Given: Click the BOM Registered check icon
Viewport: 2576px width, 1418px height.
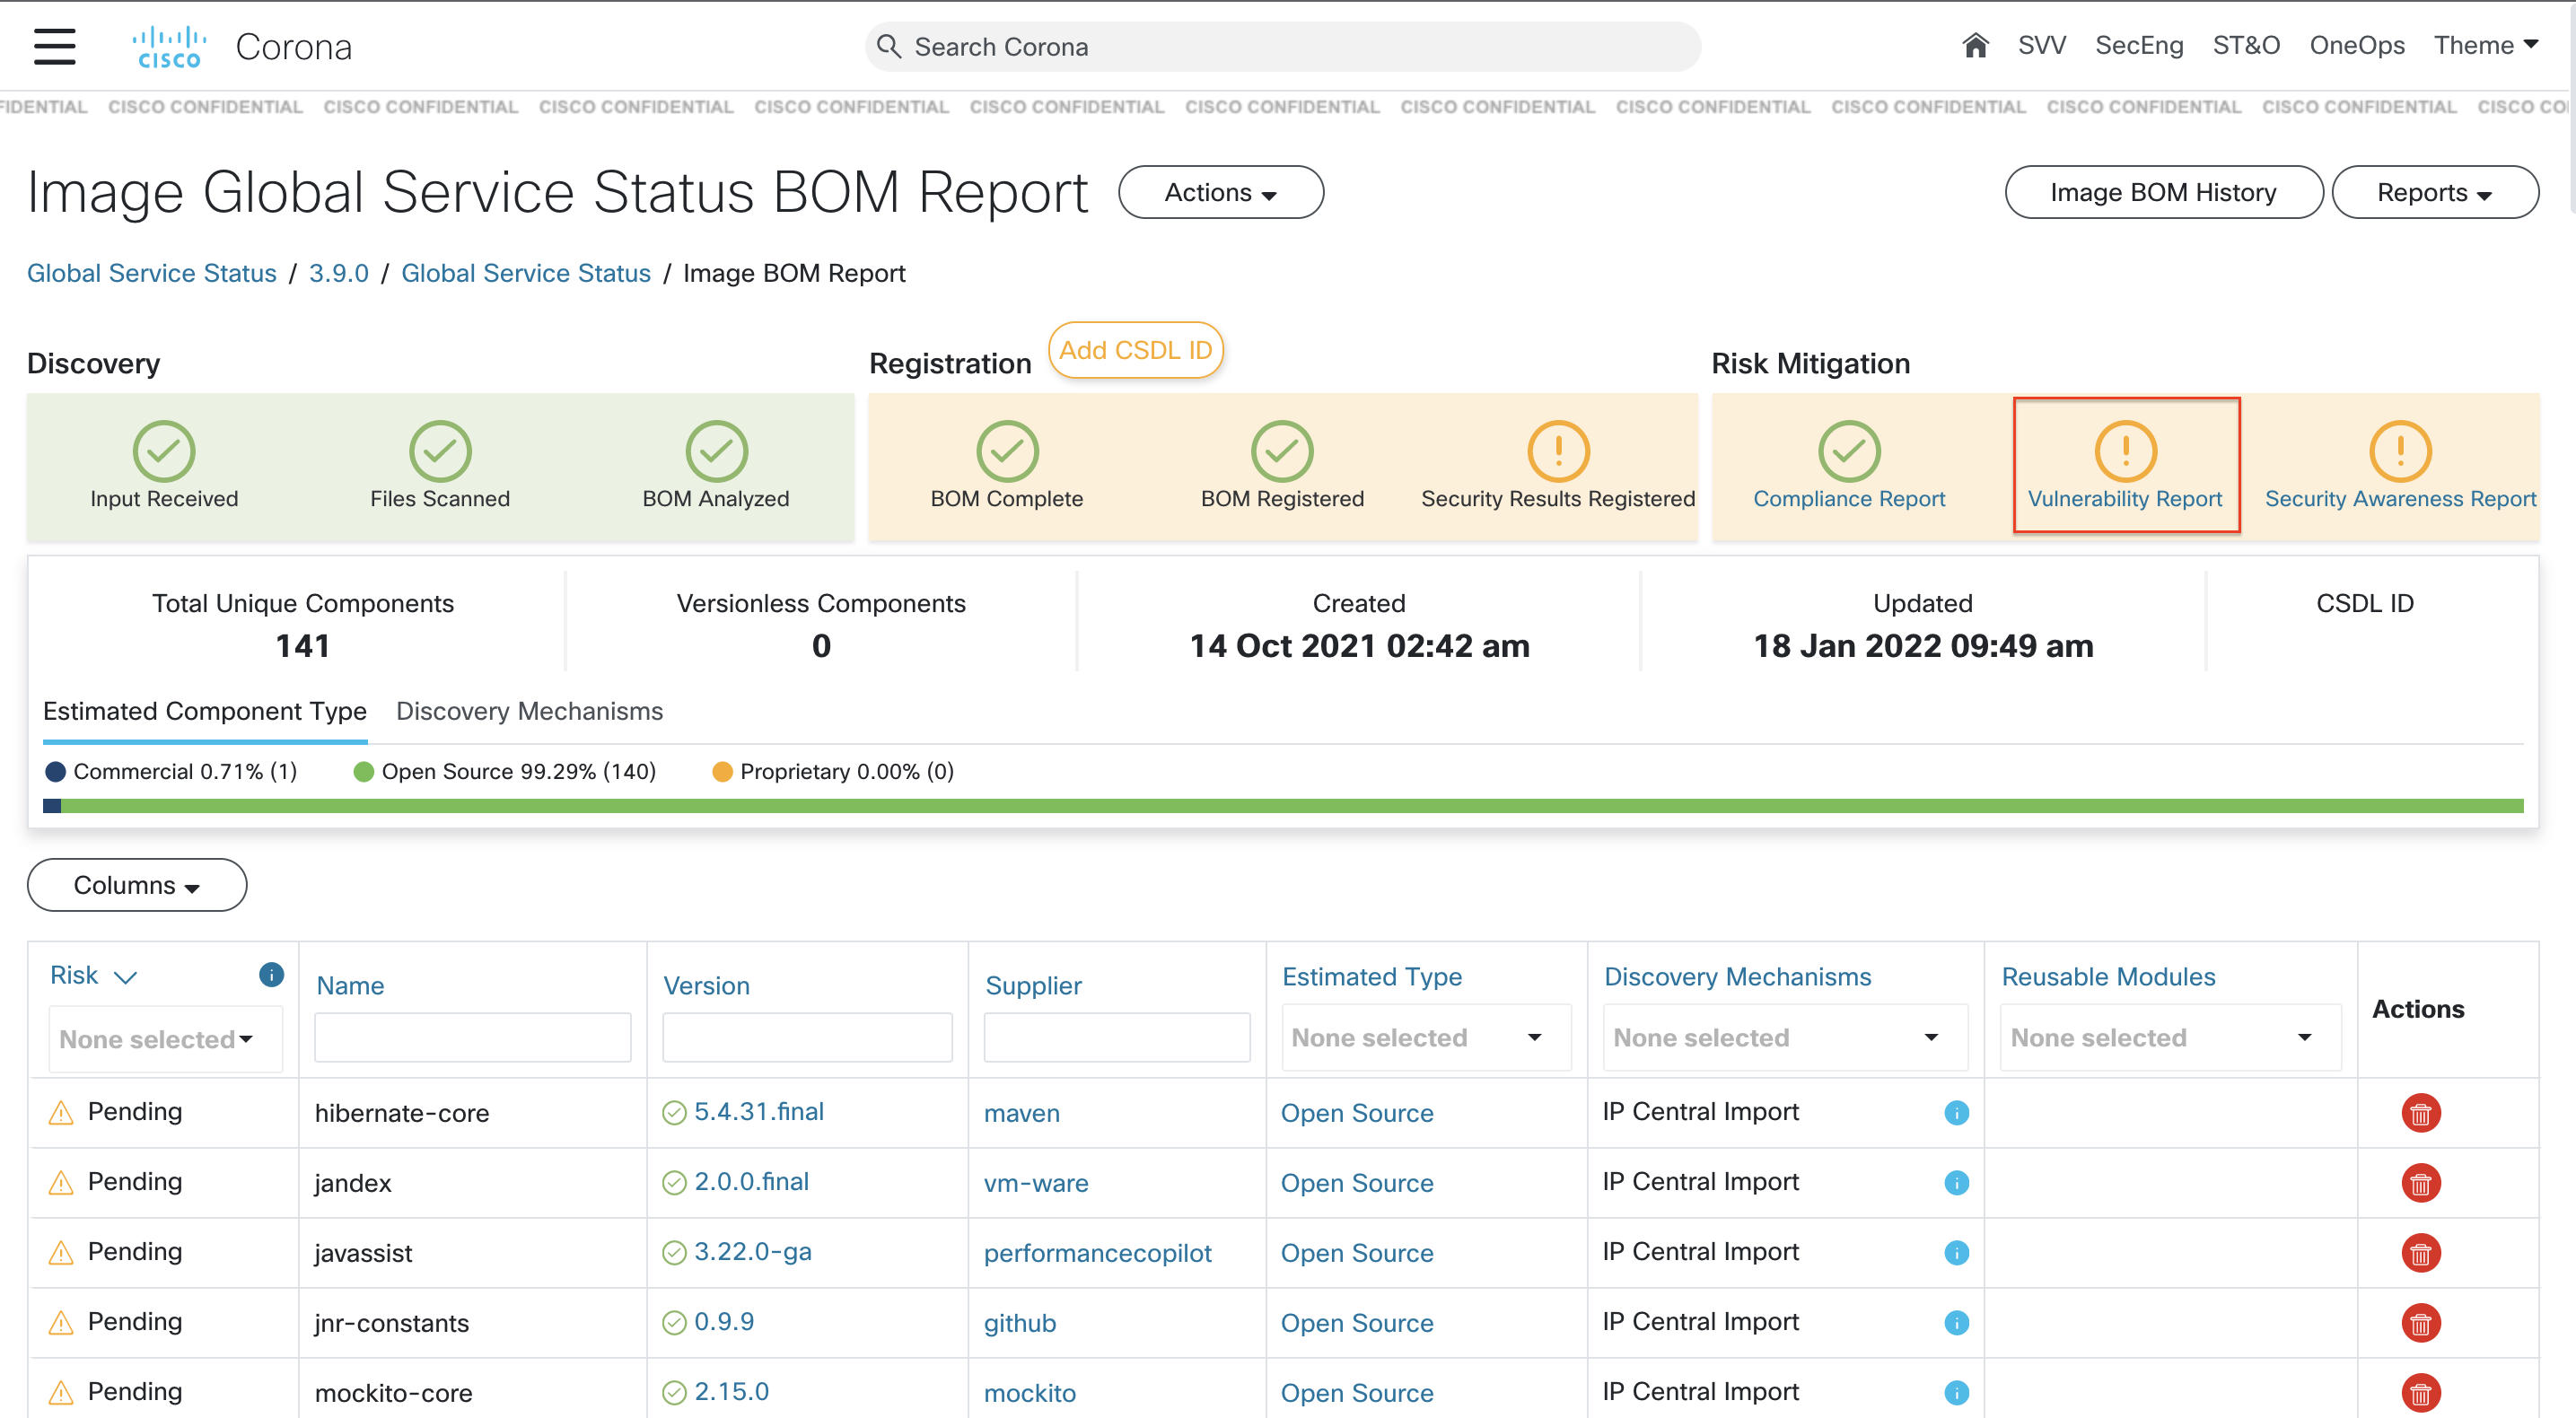Looking at the screenshot, I should (x=1282, y=451).
